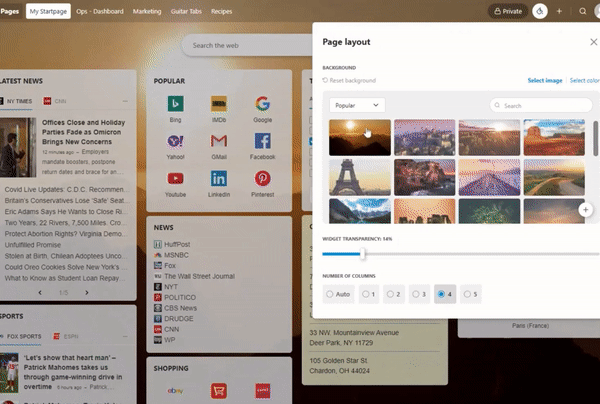Open the Bing bookmark icon
The height and width of the screenshot is (404, 600).
pos(175,104)
